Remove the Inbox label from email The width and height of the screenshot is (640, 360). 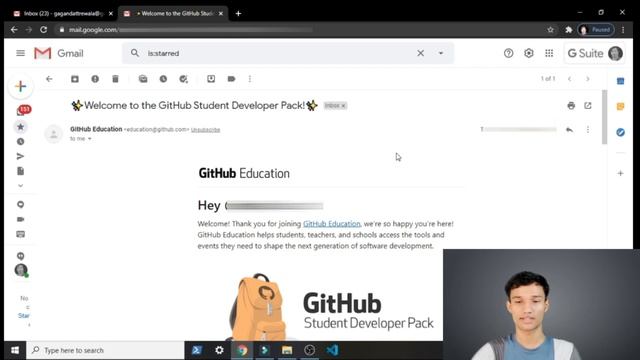(x=344, y=106)
